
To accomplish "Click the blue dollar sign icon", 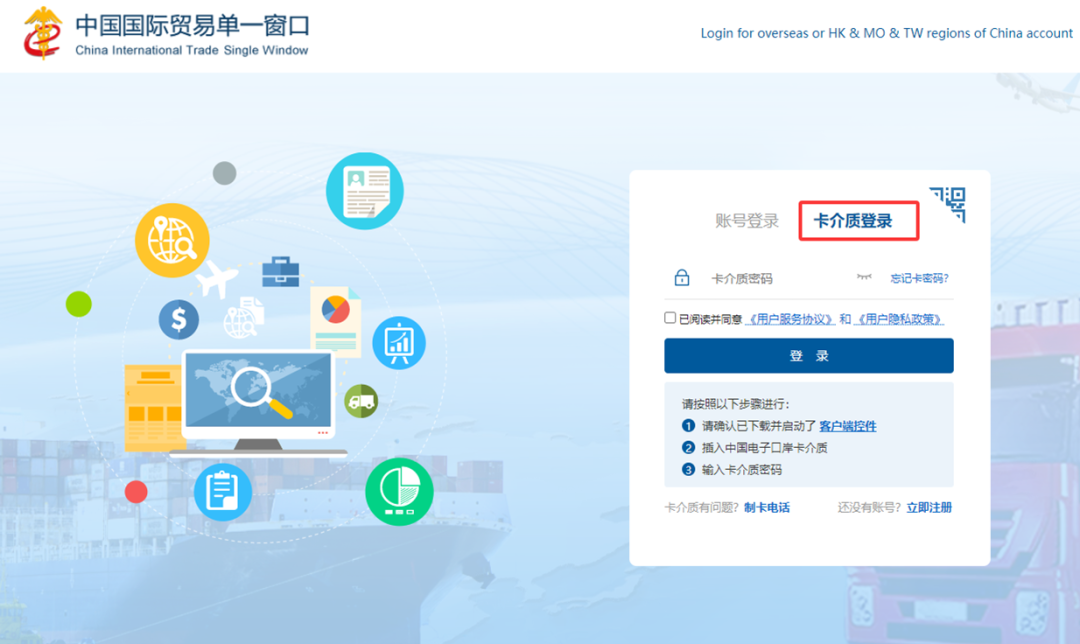I will pyautogui.click(x=178, y=320).
